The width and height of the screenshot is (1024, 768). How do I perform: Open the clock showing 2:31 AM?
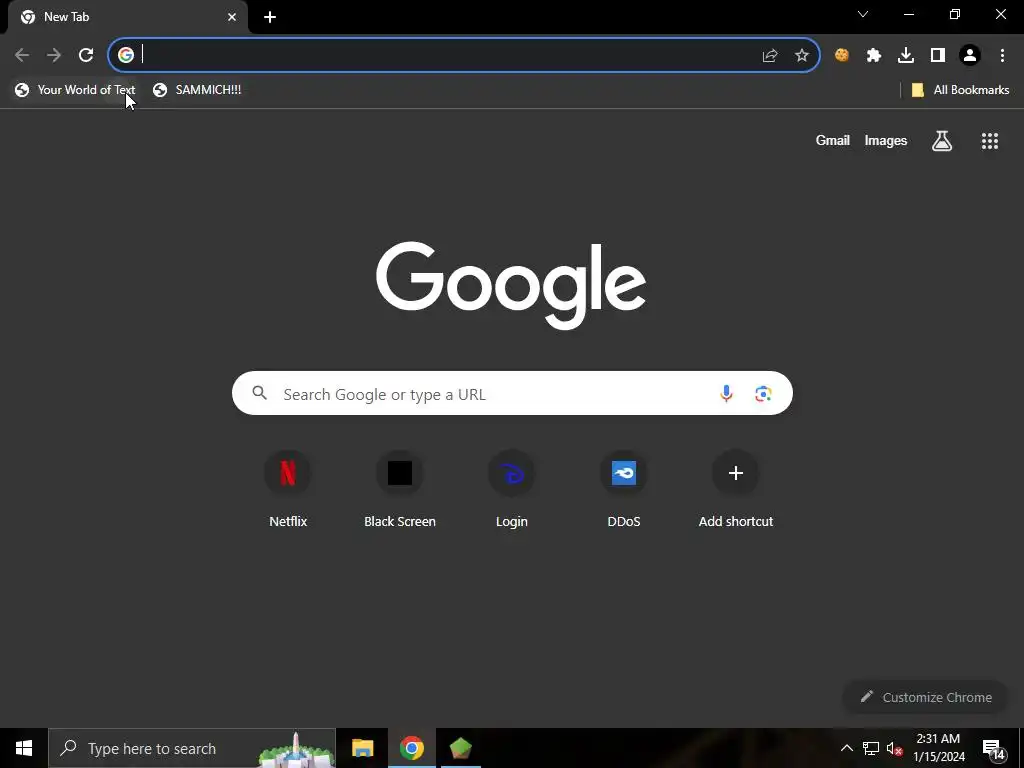click(x=938, y=748)
